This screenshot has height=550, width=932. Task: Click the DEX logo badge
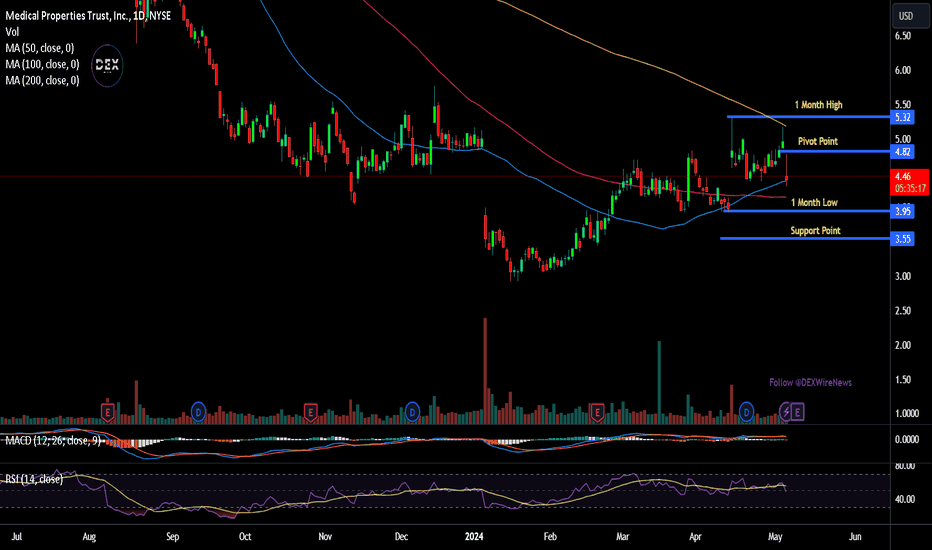tap(107, 65)
